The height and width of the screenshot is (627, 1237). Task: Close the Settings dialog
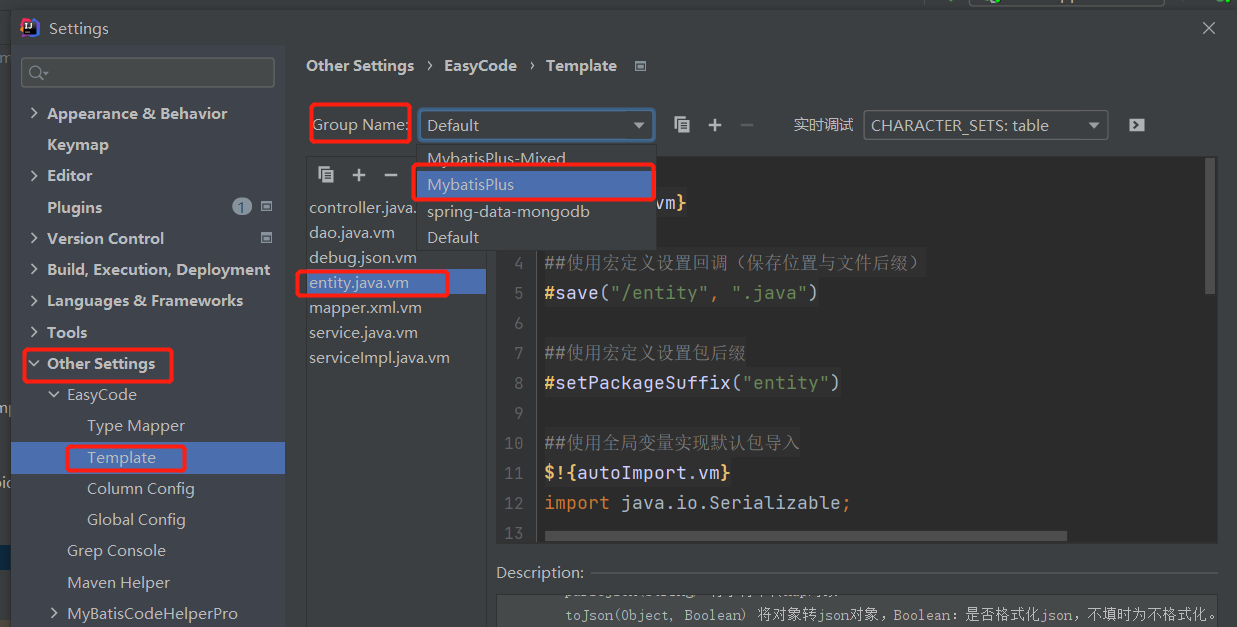[x=1209, y=28]
